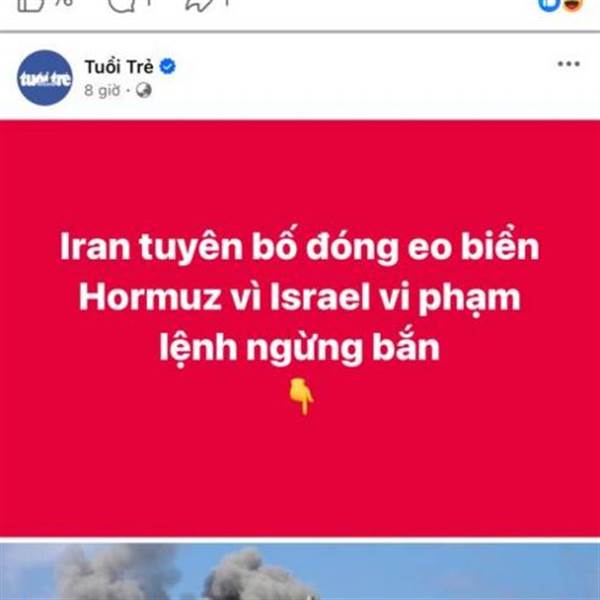Open Tuổi Trẻ page profile picture
Viewport: 600px width, 600px height.
[45, 78]
